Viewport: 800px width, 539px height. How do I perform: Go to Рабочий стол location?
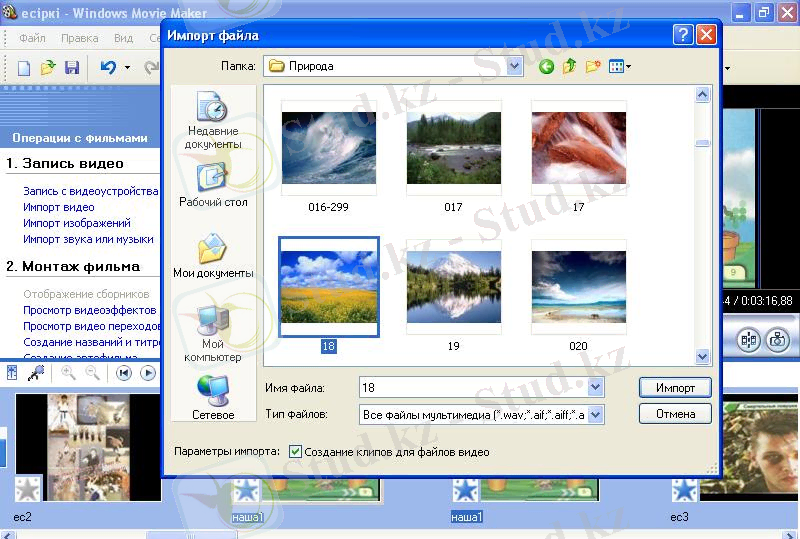(213, 183)
